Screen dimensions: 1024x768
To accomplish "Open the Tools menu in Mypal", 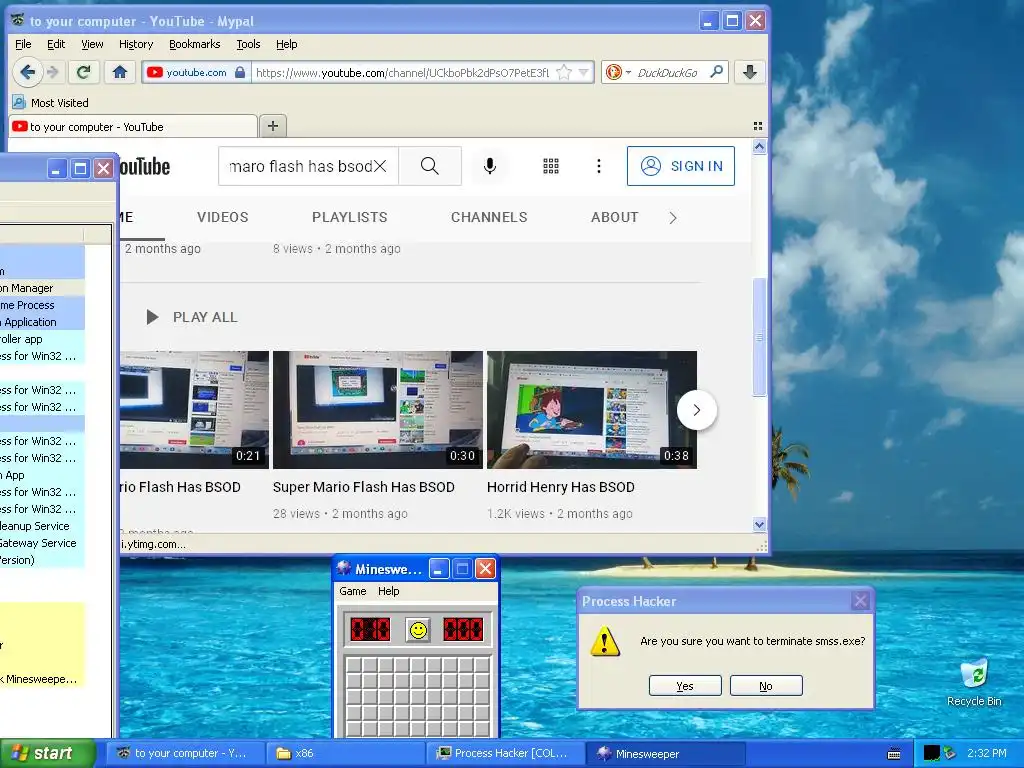I will (248, 44).
